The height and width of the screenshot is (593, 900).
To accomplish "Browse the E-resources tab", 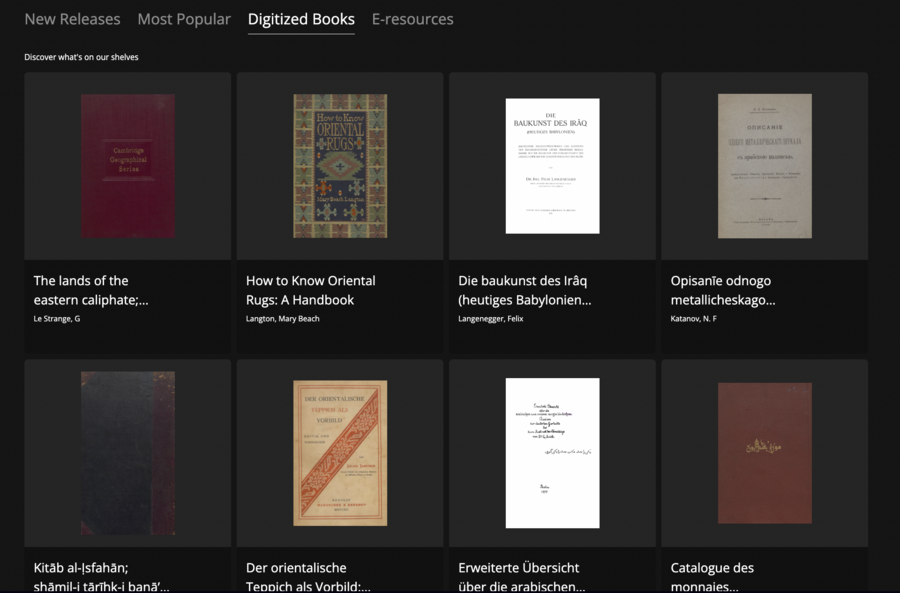I will (x=413, y=18).
